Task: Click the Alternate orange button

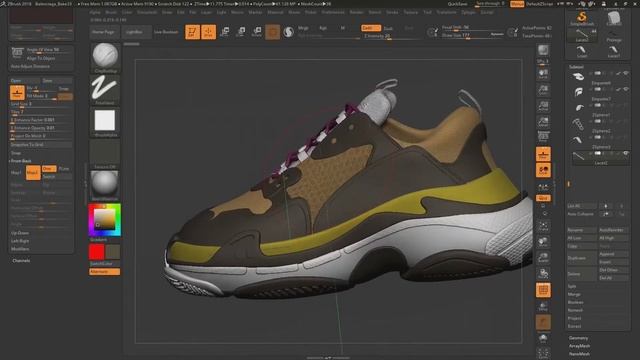Action: (104, 271)
